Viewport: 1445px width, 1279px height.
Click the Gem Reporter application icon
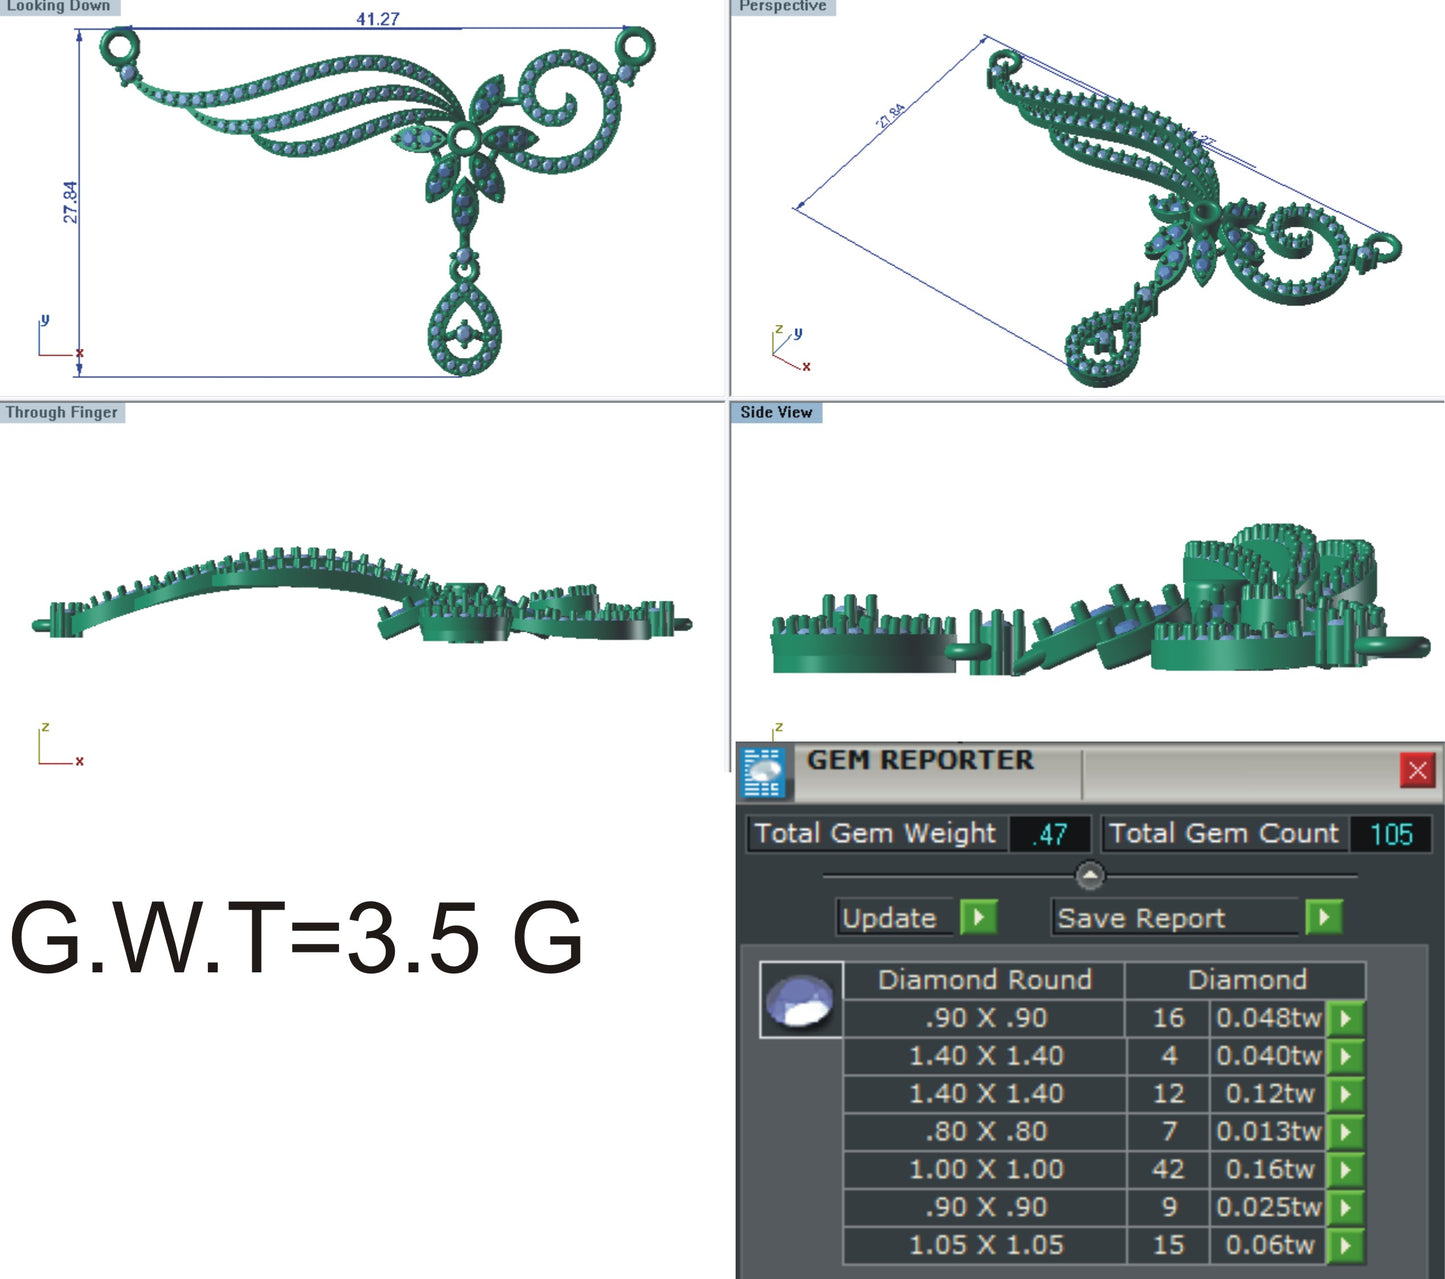[768, 770]
